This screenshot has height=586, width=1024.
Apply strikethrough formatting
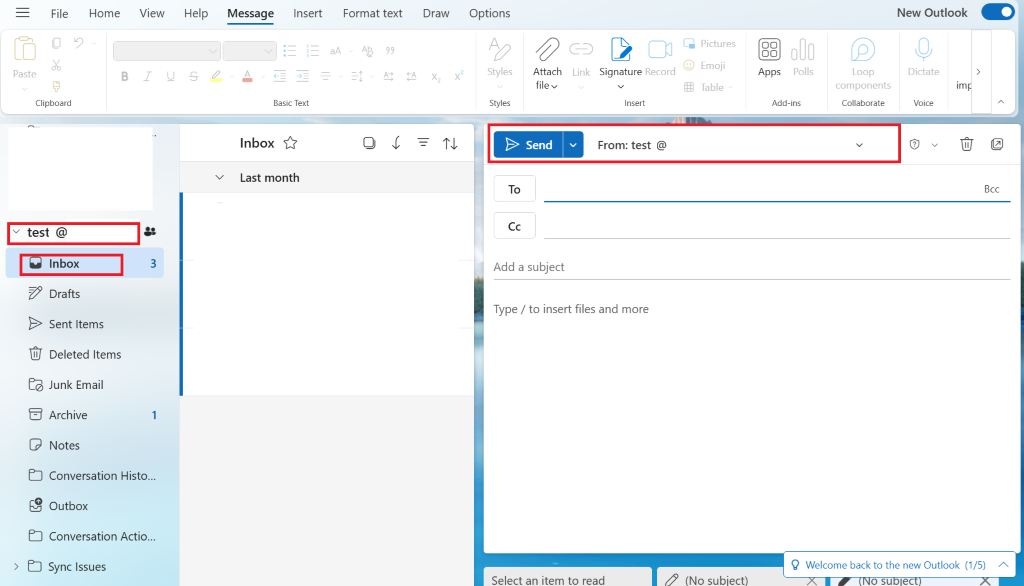pyautogui.click(x=193, y=76)
